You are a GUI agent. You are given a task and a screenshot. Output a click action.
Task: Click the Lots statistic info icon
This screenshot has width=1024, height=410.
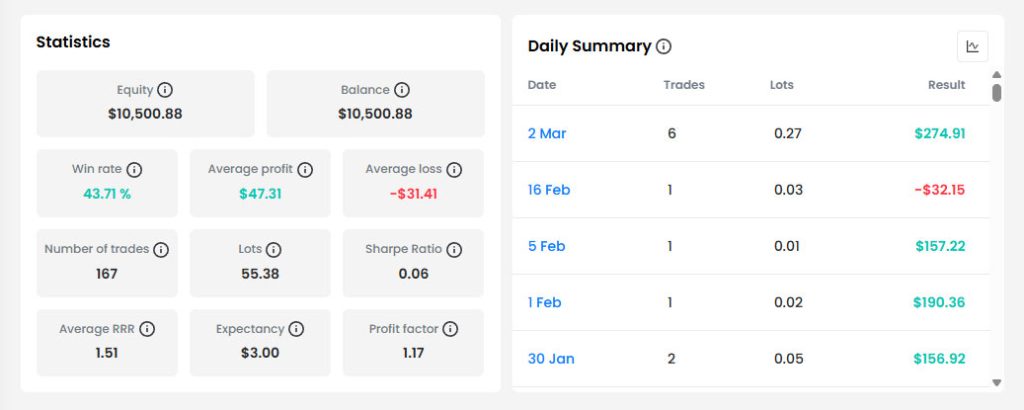(274, 249)
